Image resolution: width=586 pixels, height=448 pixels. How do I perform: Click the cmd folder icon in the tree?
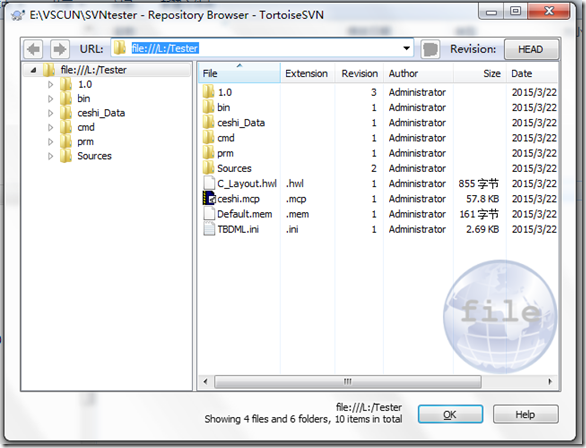66,127
